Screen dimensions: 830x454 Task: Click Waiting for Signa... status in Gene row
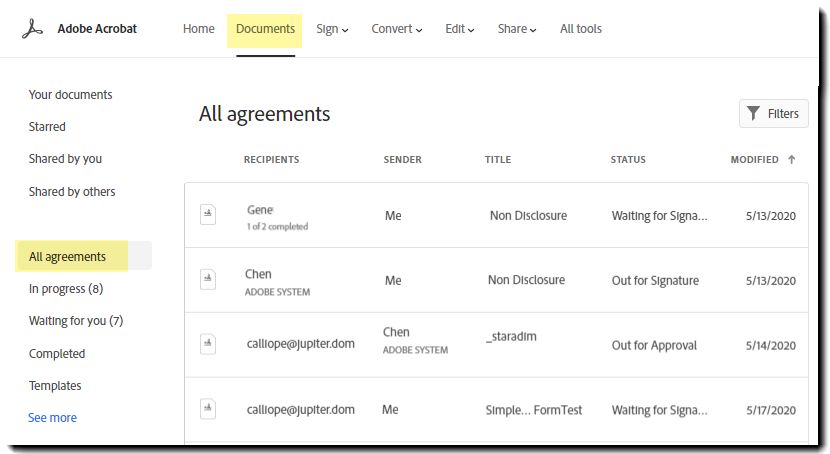pos(660,216)
